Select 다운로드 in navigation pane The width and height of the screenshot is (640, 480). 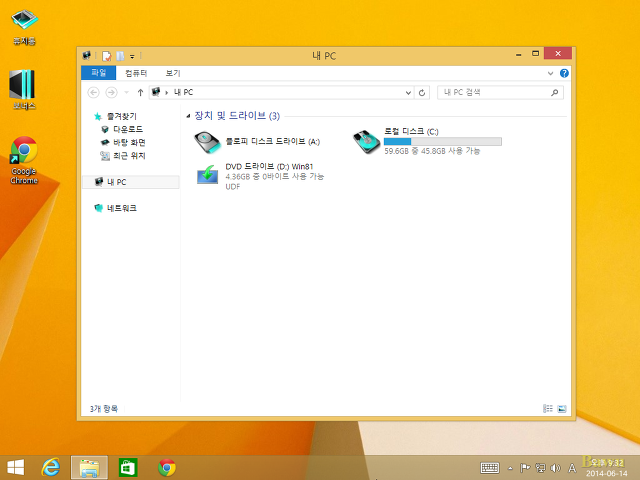[x=128, y=129]
